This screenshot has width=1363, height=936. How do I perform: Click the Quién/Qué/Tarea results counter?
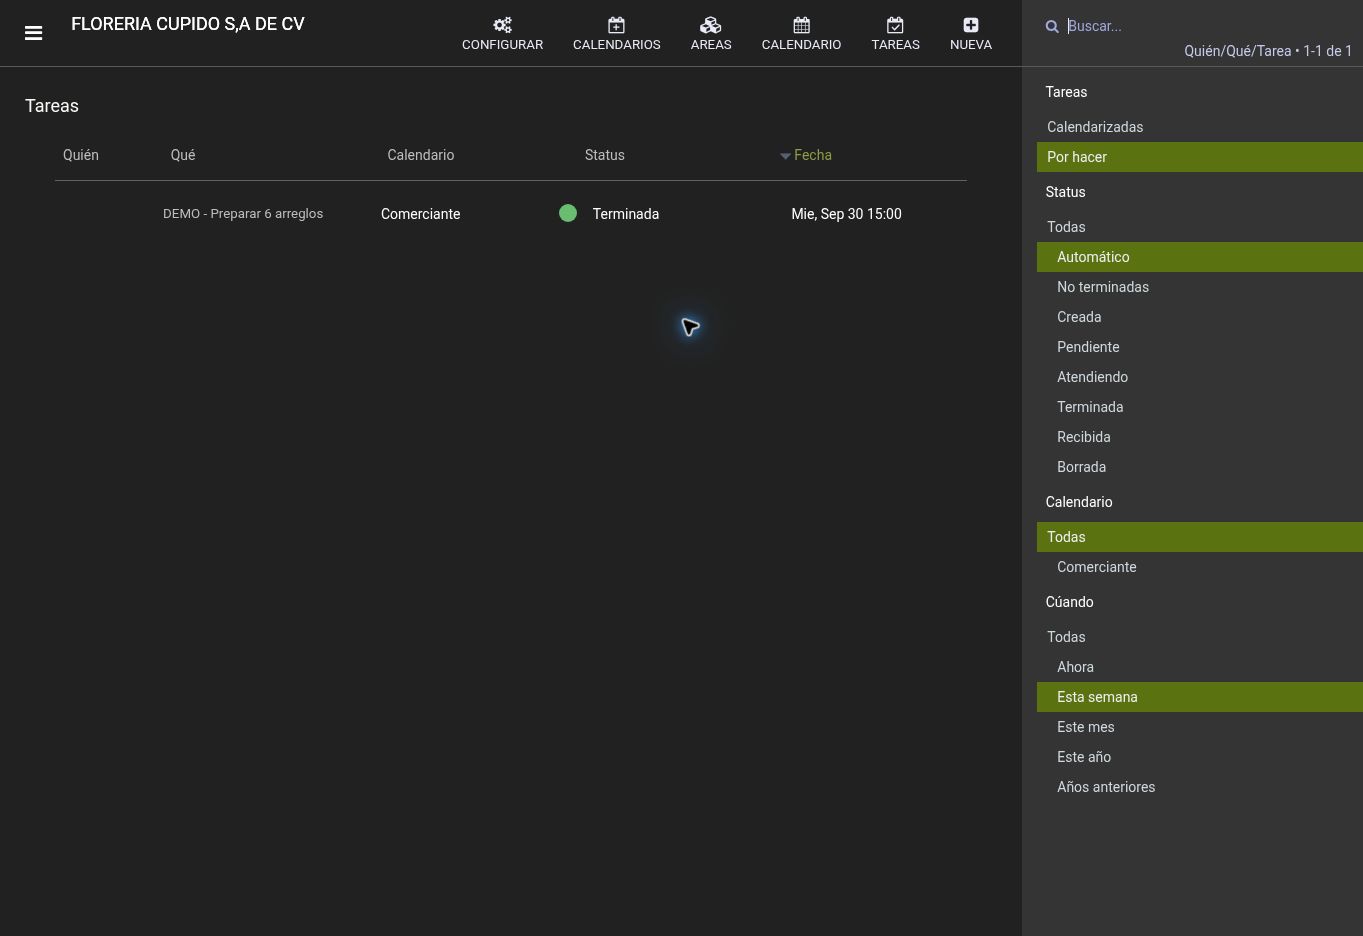(1268, 51)
